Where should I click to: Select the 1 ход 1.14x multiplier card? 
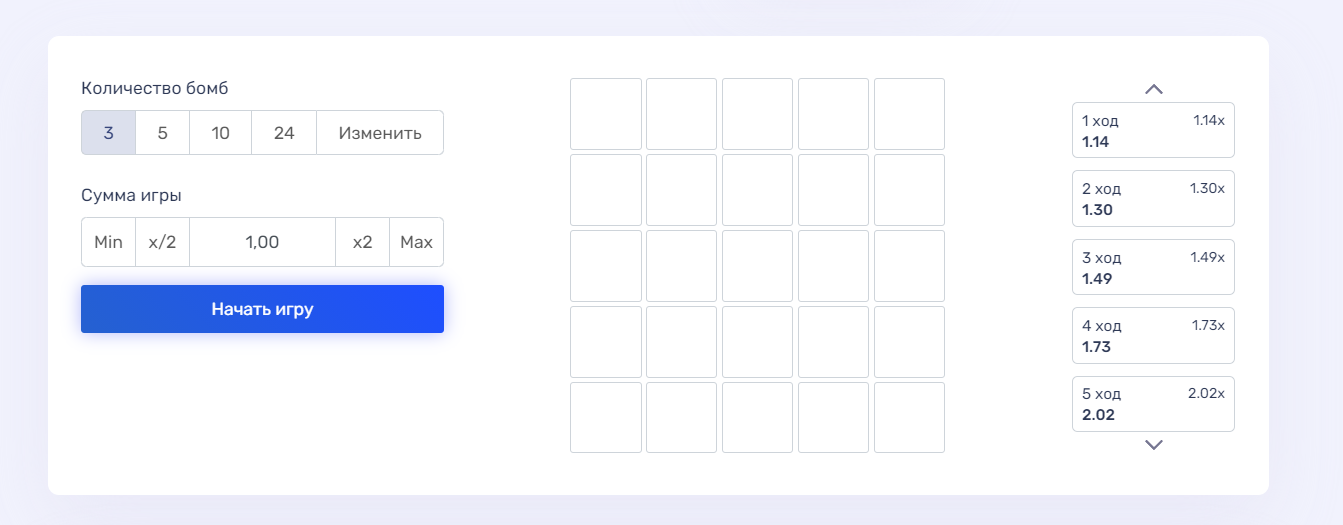(x=1153, y=130)
